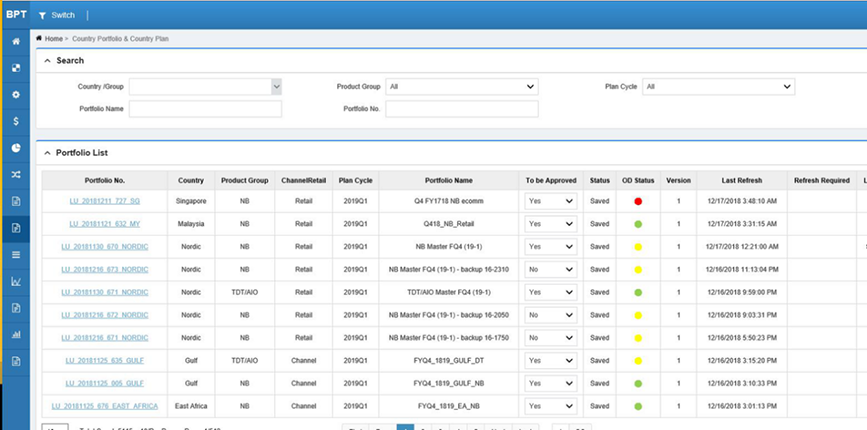Open the bar chart icon in sidebar
Screen dimensions: 867x430
[x=16, y=334]
